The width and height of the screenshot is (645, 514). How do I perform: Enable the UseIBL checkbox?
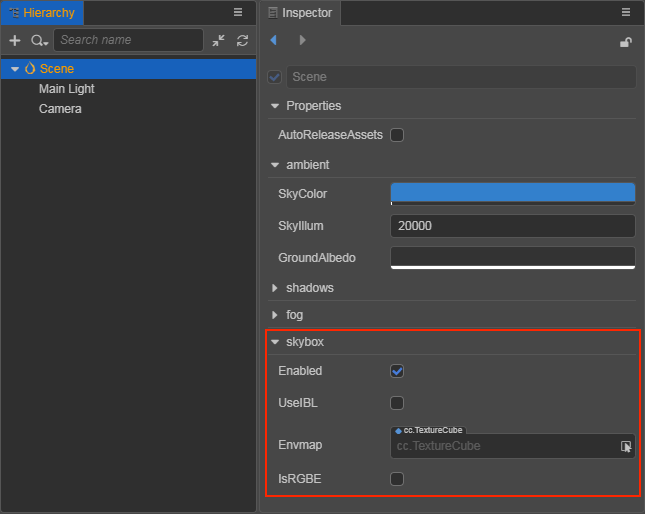397,403
